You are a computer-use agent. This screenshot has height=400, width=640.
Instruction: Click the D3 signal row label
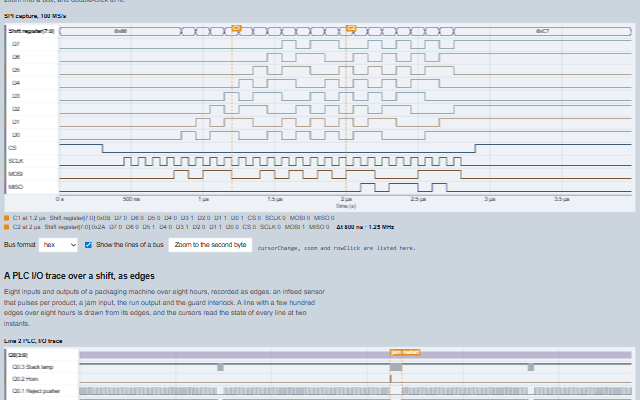tap(16, 96)
